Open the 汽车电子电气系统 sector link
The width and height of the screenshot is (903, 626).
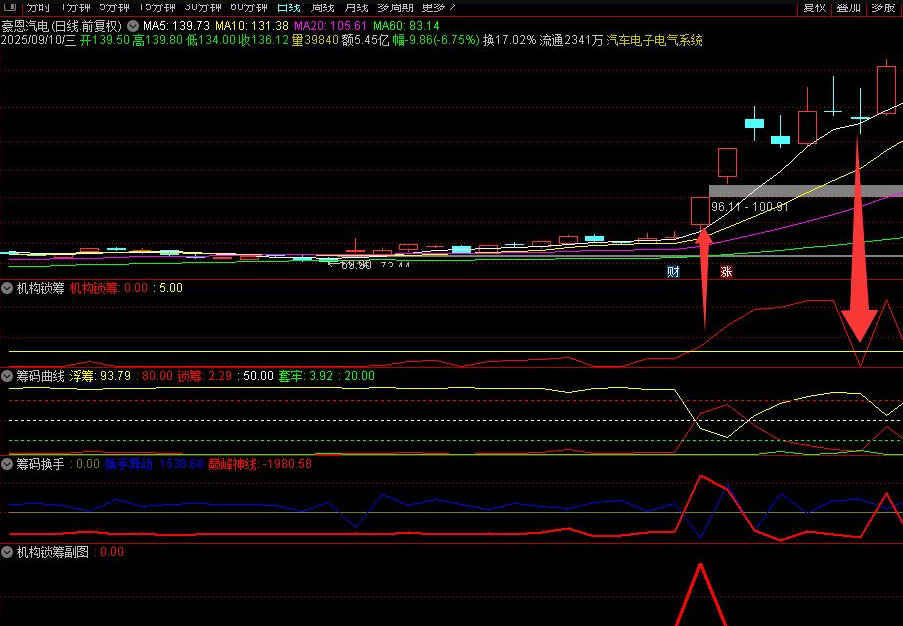[x=654, y=40]
